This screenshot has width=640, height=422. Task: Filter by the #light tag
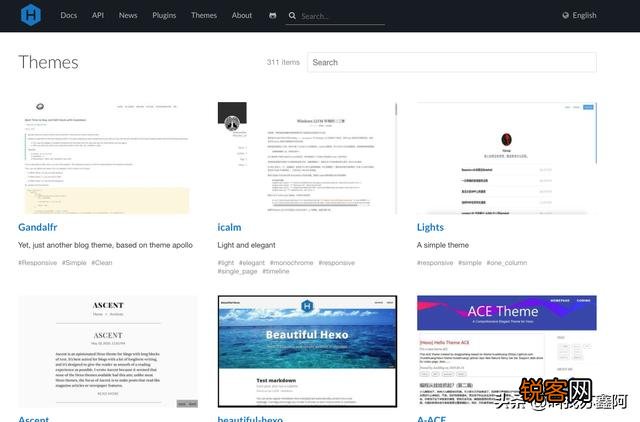[x=226, y=263]
